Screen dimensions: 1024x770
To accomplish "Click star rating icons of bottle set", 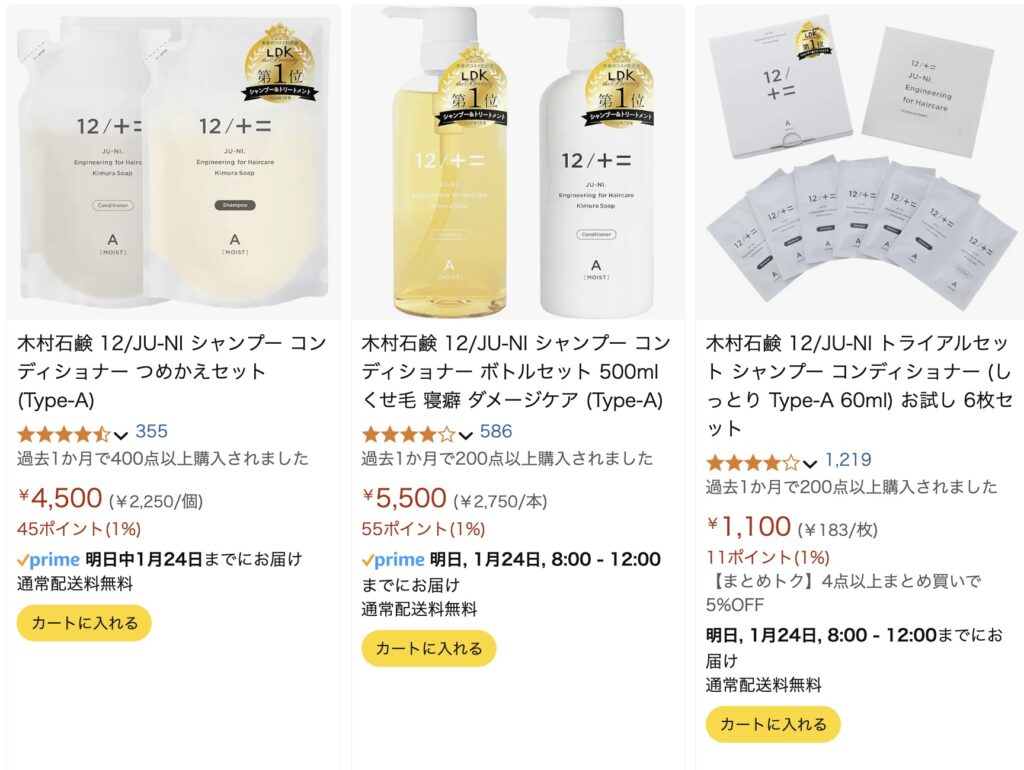I will pyautogui.click(x=408, y=434).
